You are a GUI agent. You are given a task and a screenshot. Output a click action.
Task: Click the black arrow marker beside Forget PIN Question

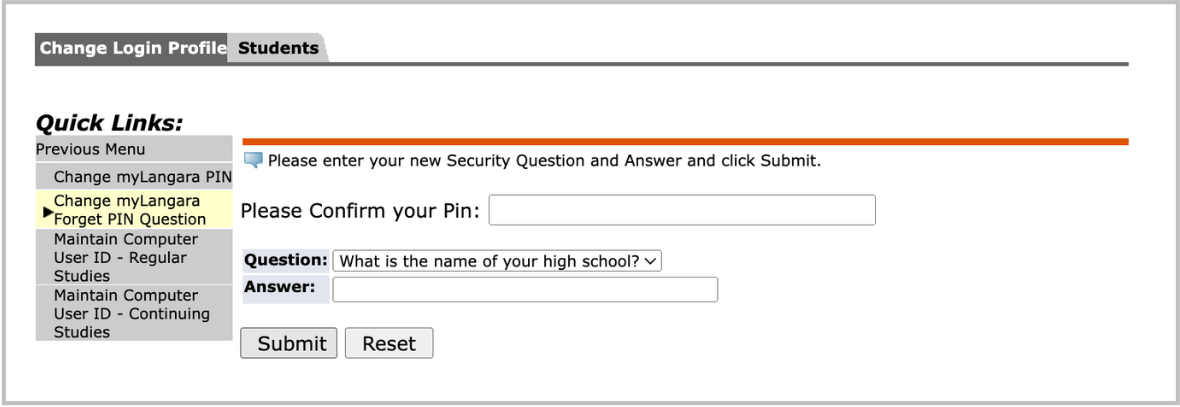(47, 211)
